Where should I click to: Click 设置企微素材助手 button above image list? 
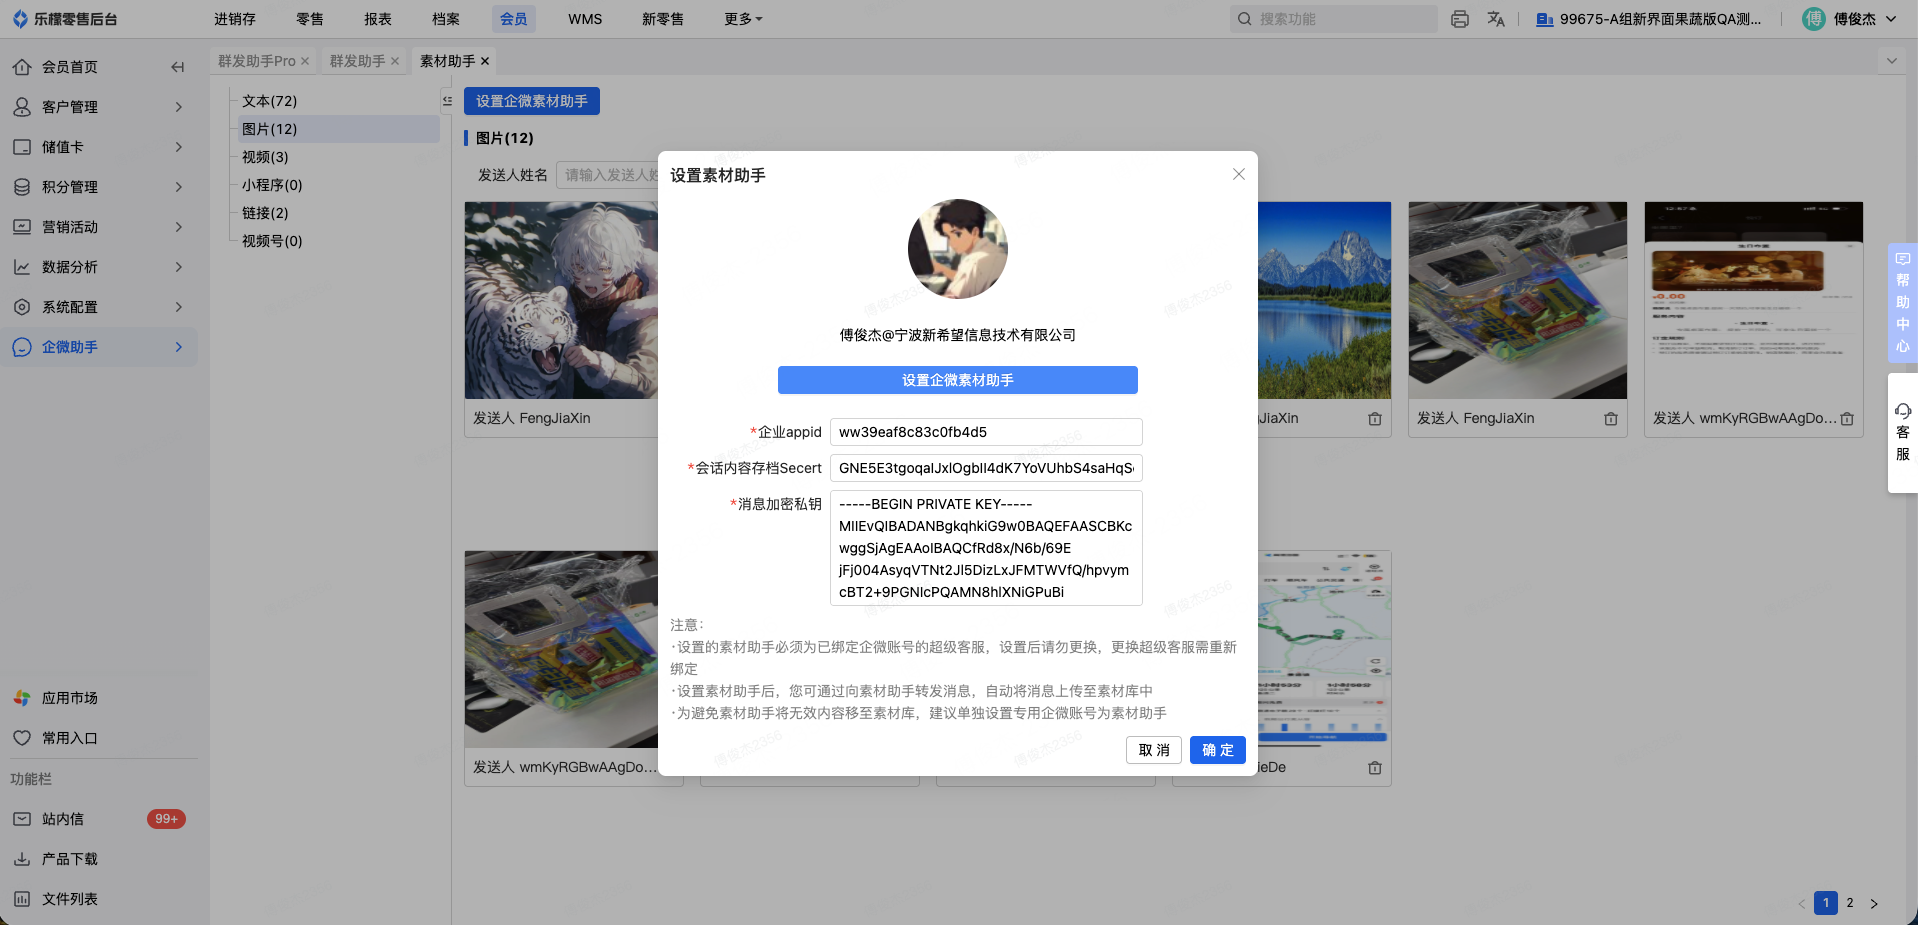pos(532,101)
